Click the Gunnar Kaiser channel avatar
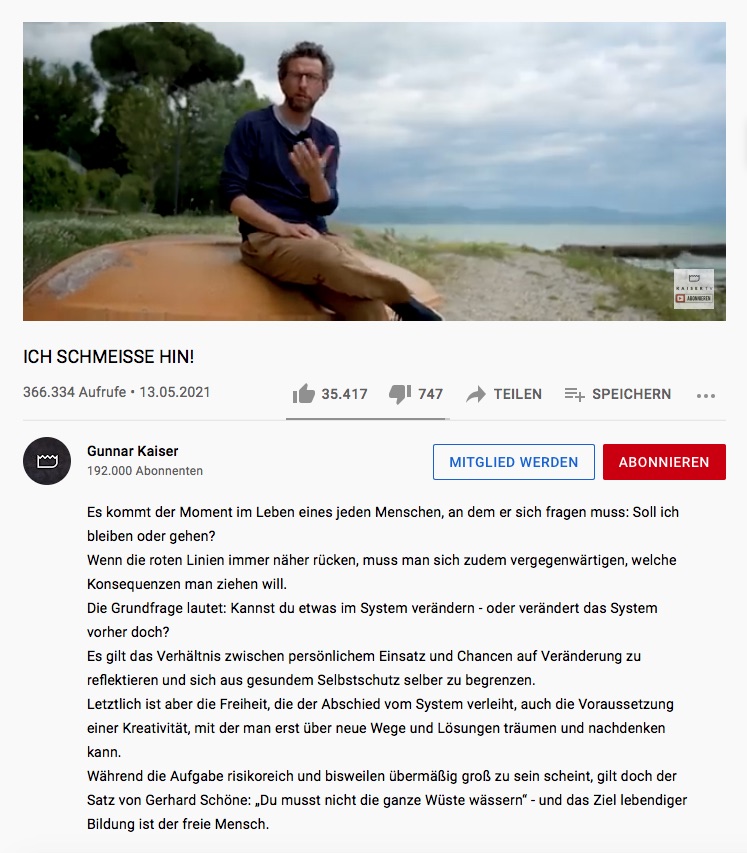 tap(47, 461)
